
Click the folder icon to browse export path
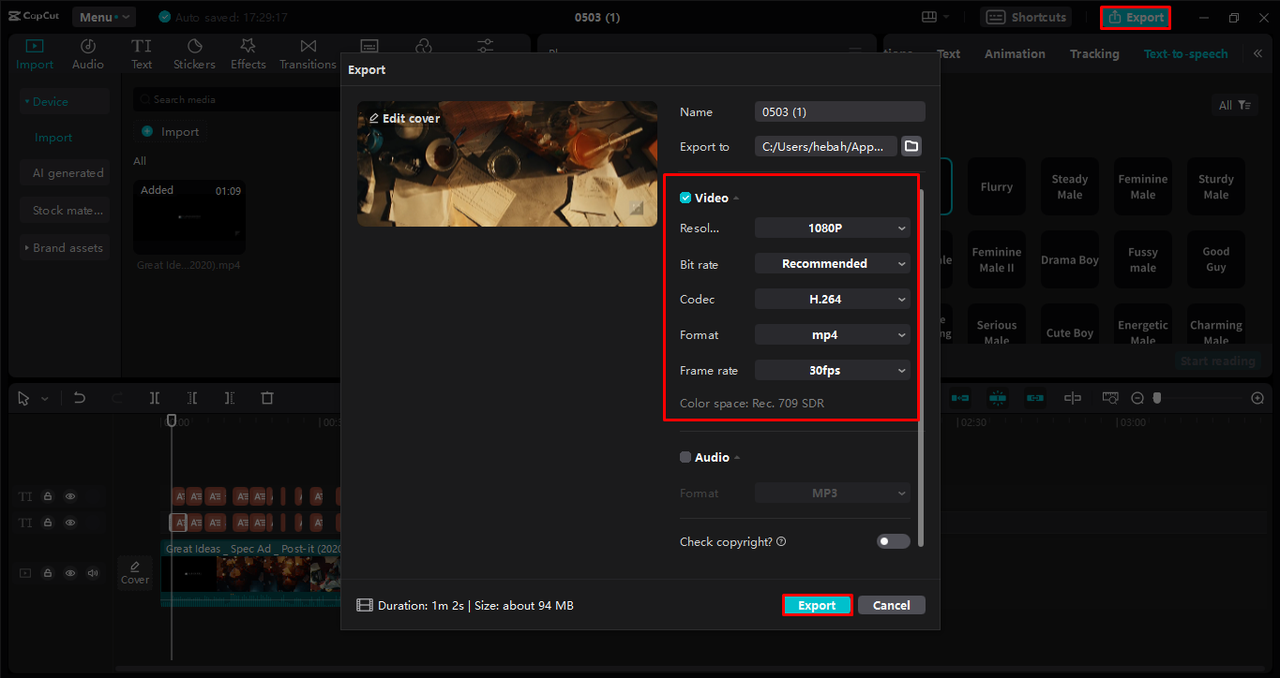click(911, 146)
